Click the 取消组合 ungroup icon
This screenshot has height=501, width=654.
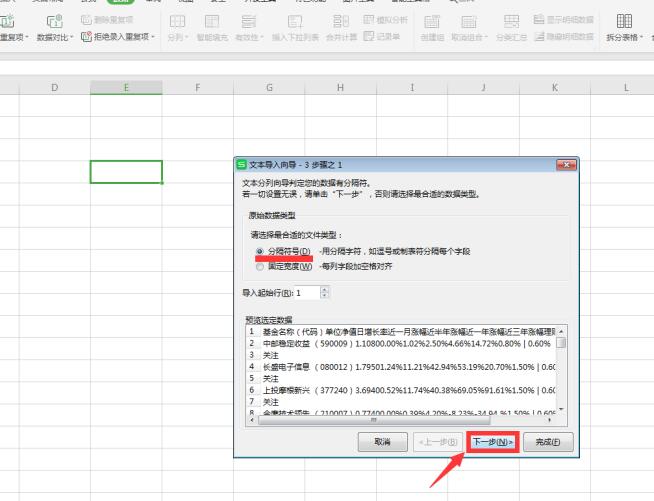click(x=468, y=21)
